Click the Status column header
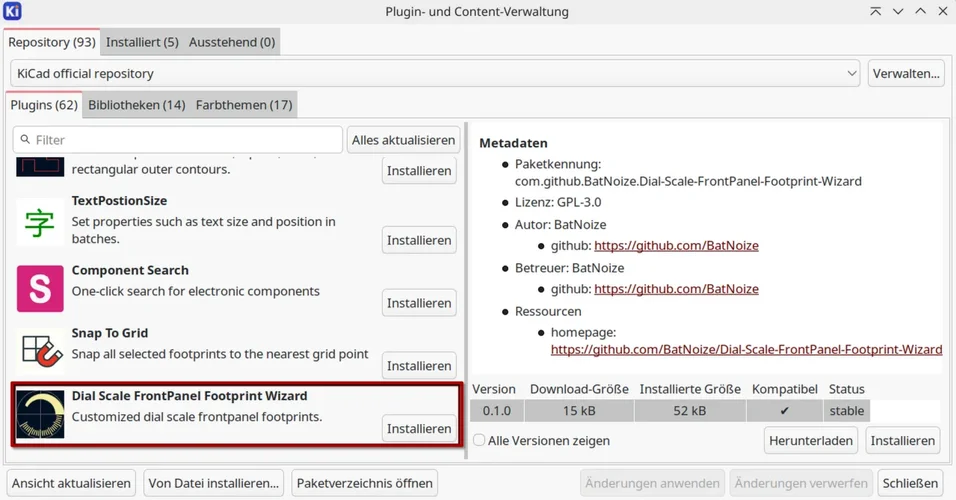Viewport: 956px width, 500px height. (846, 389)
